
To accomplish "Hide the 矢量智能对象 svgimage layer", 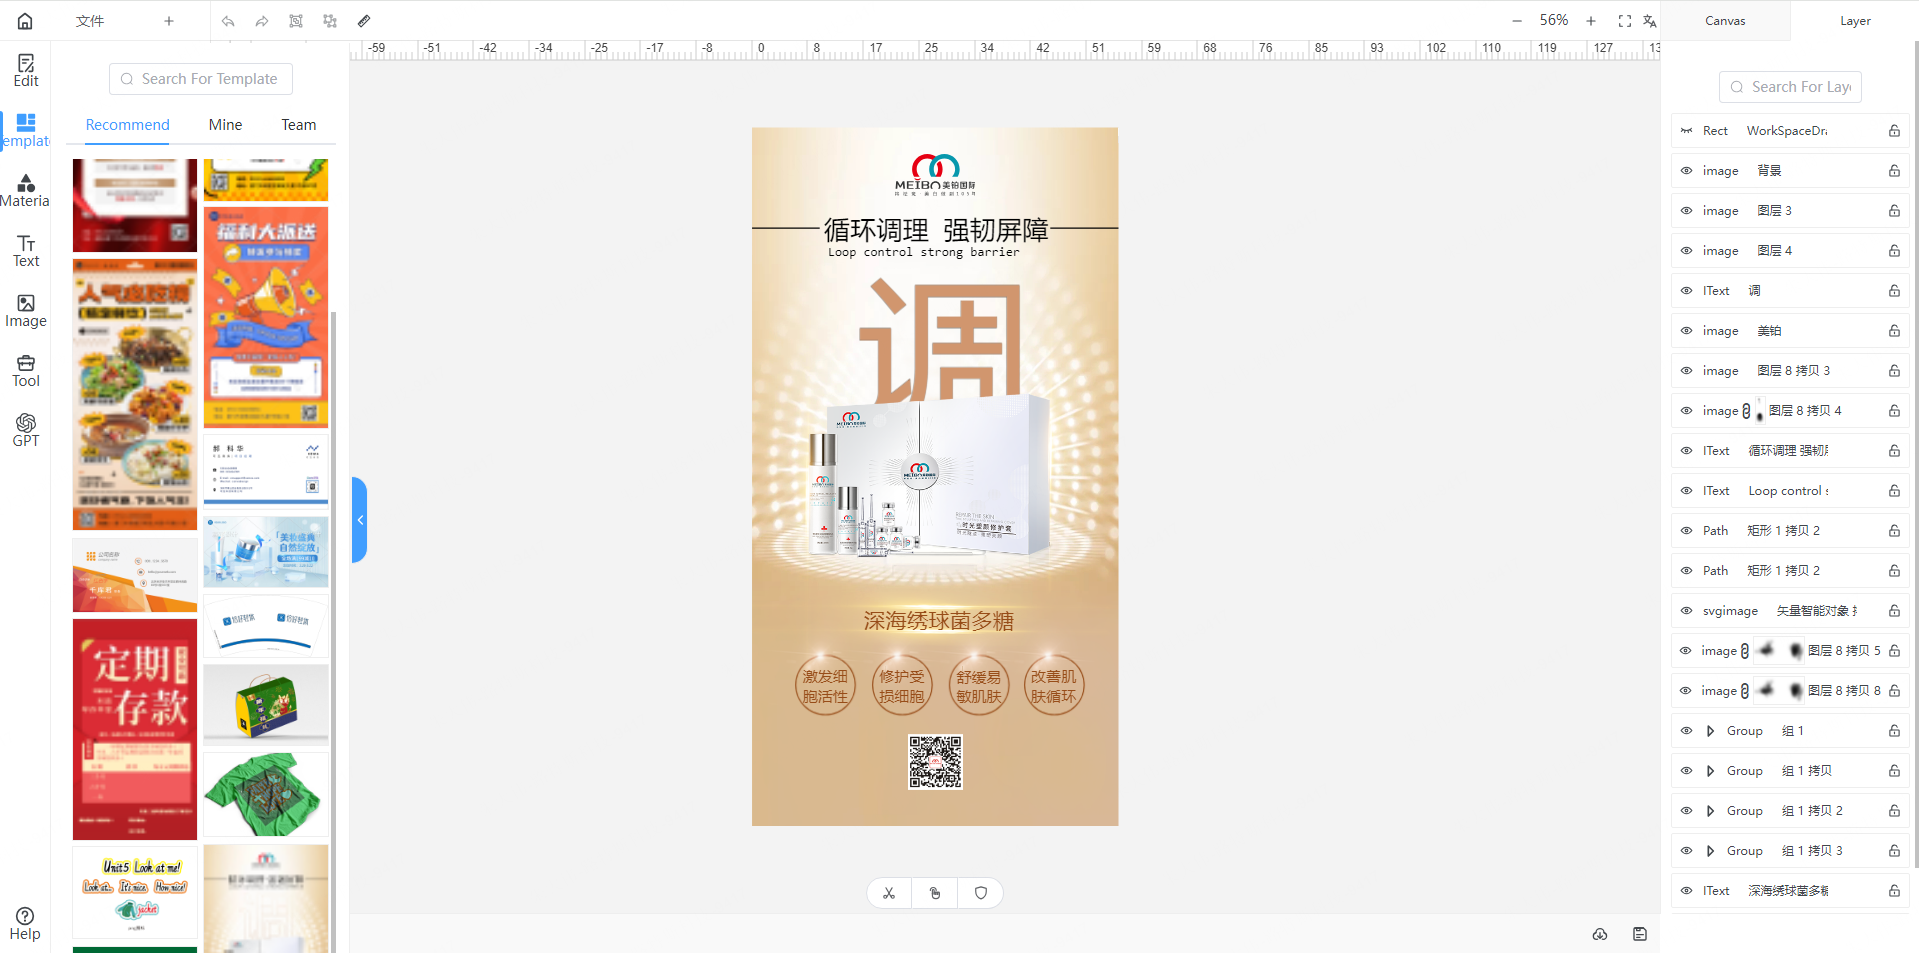I will [1687, 611].
